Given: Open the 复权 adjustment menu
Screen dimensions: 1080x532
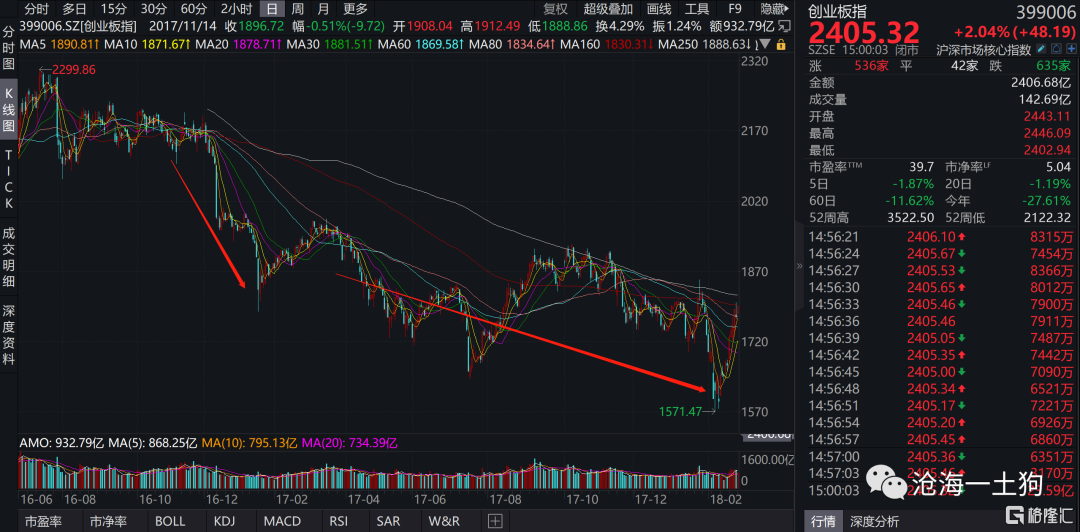Looking at the screenshot, I should (x=555, y=8).
